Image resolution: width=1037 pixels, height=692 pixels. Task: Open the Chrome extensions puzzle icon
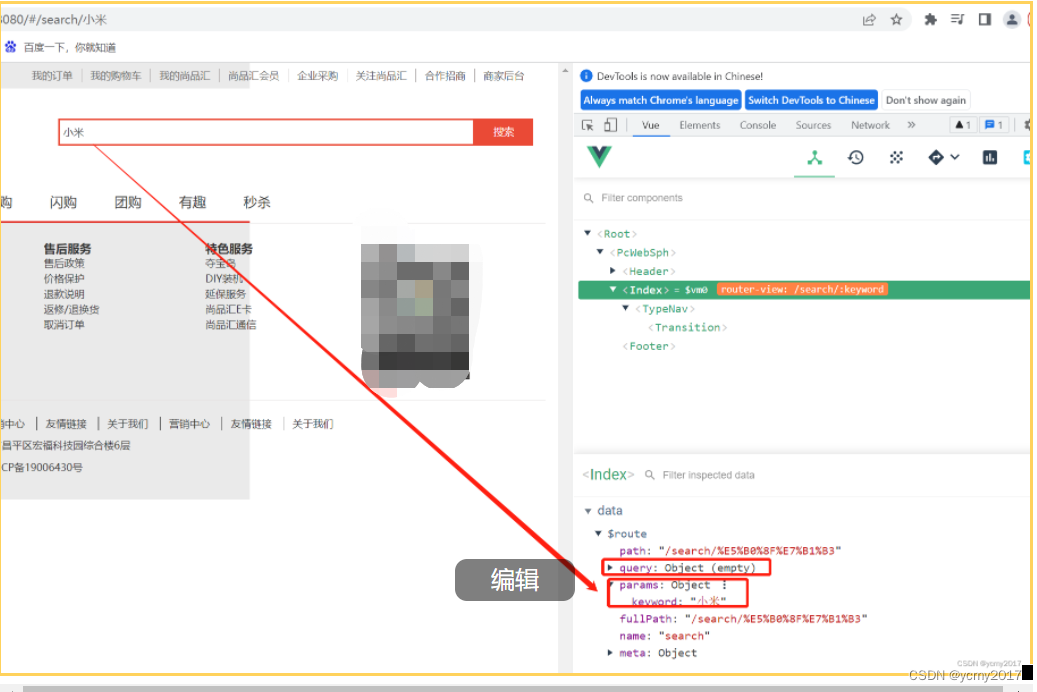(x=930, y=20)
